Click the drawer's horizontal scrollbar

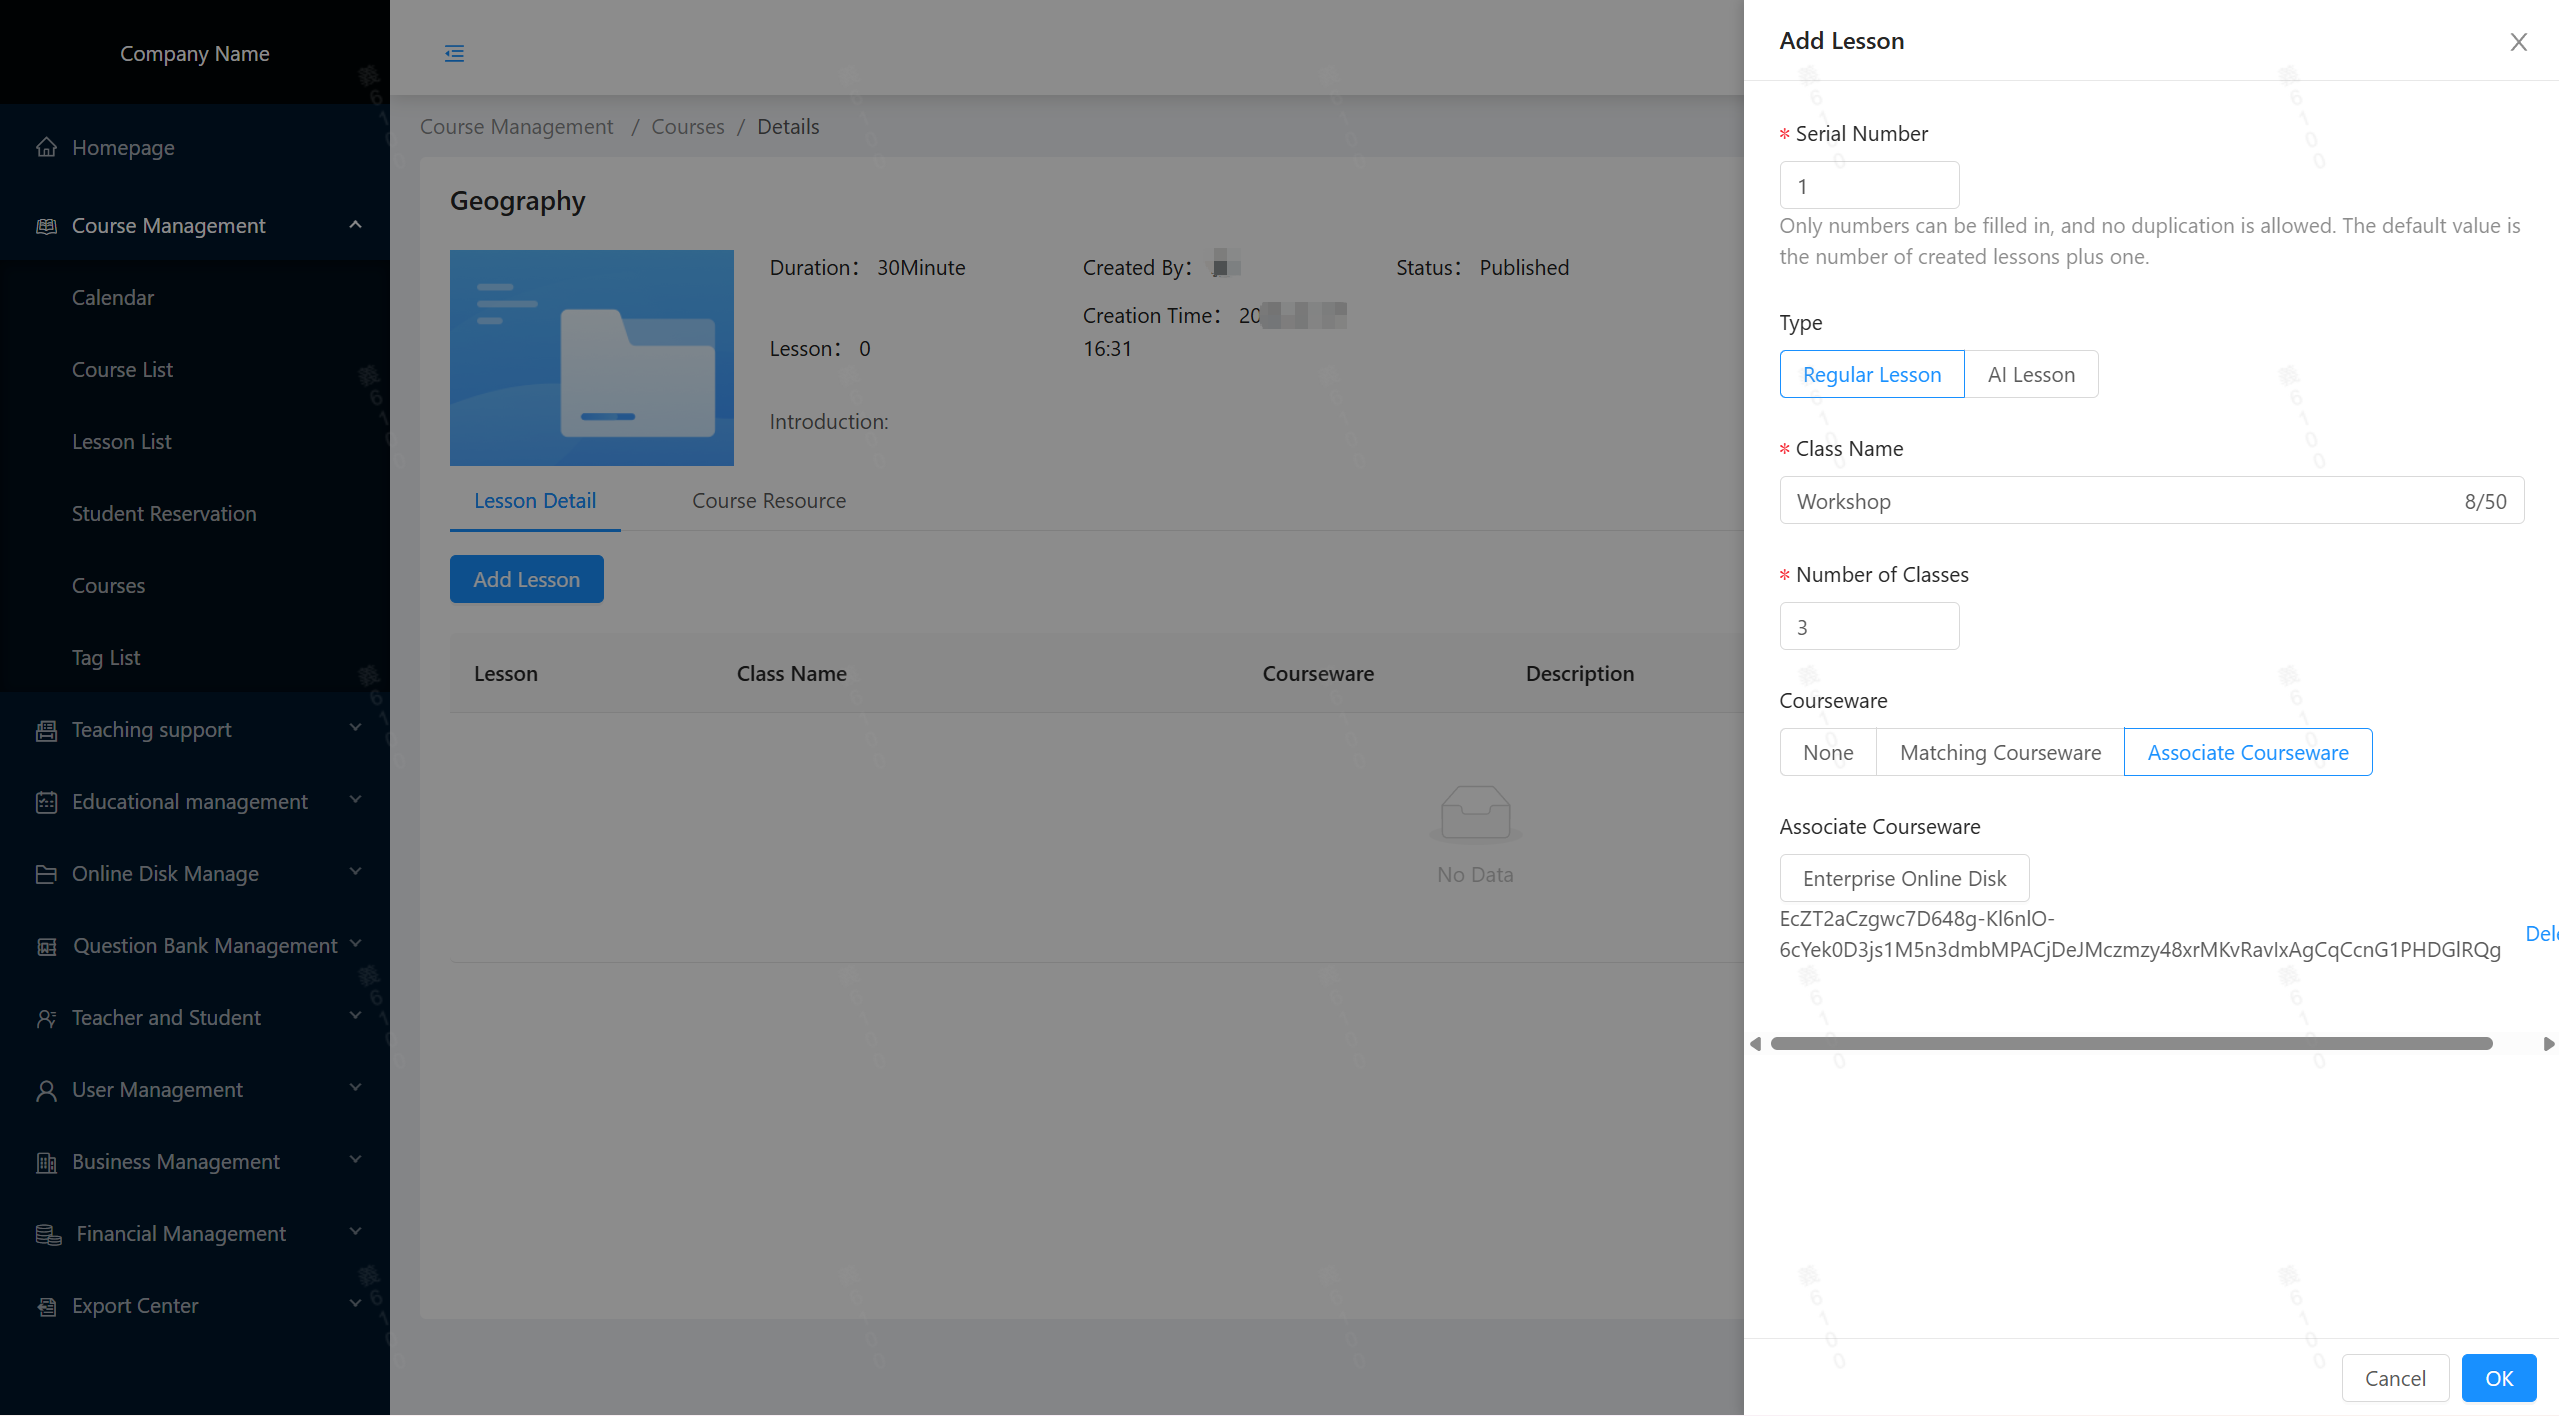pos(2130,1044)
